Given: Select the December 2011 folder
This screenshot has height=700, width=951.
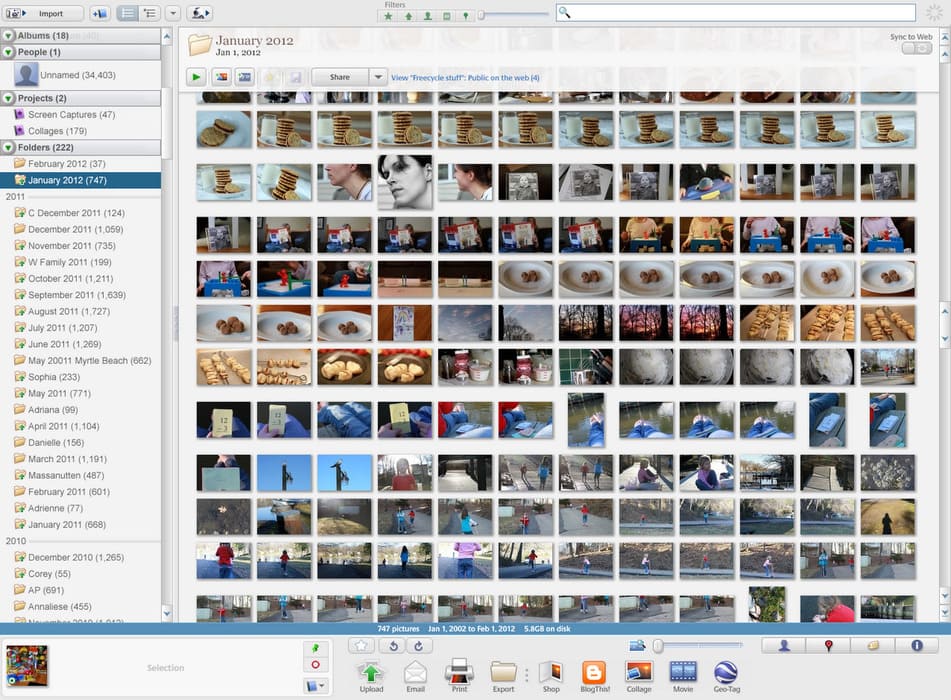Looking at the screenshot, I should click(75, 229).
